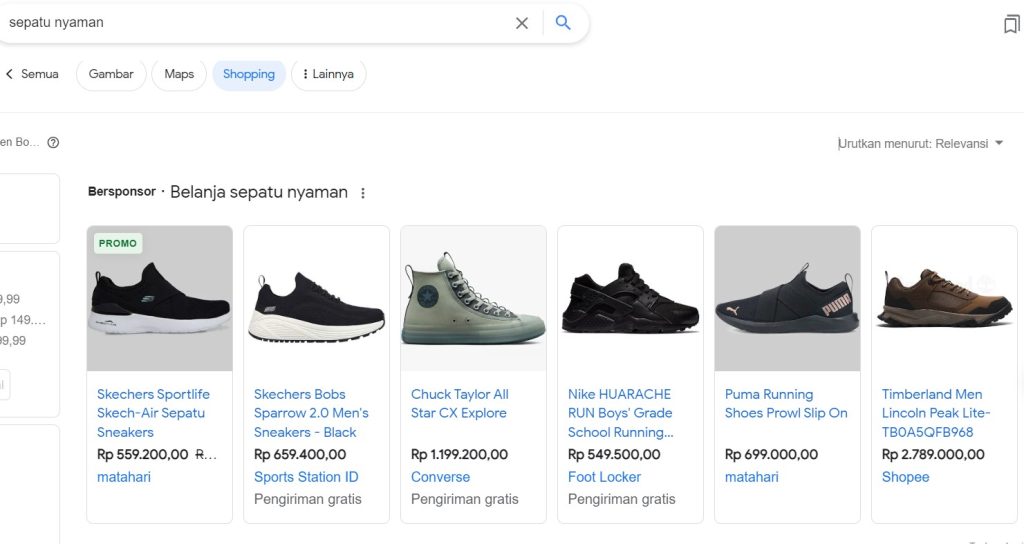
Task: Open Skechers Bobs Sparrow shoe image
Action: click(317, 298)
